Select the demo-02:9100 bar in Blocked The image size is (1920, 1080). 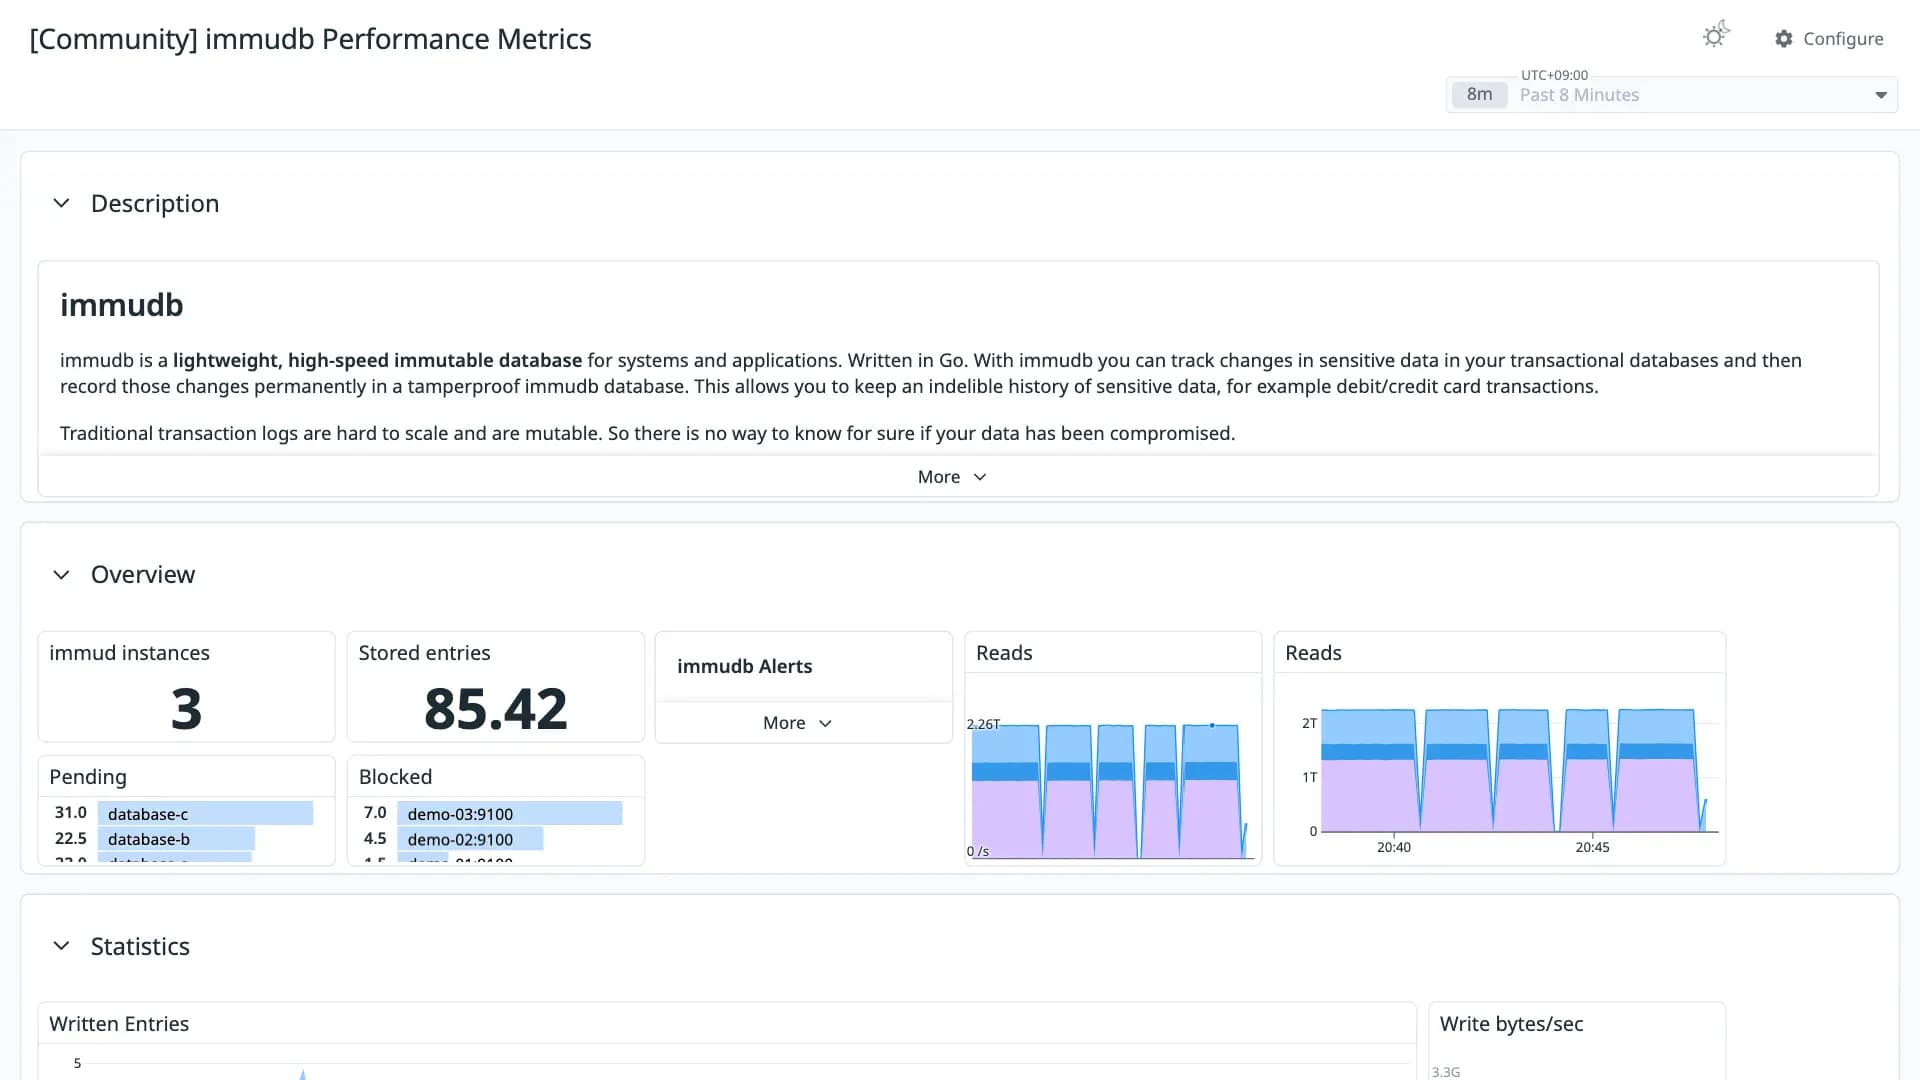[470, 839]
